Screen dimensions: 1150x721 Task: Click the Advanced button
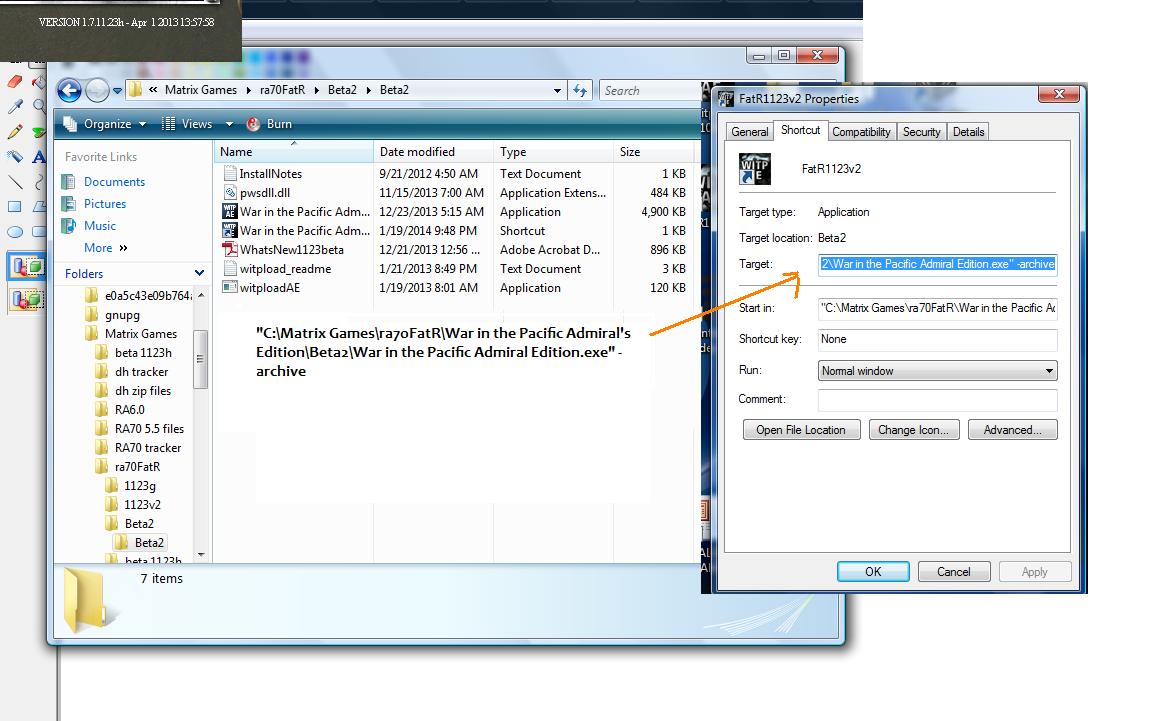click(x=1012, y=430)
